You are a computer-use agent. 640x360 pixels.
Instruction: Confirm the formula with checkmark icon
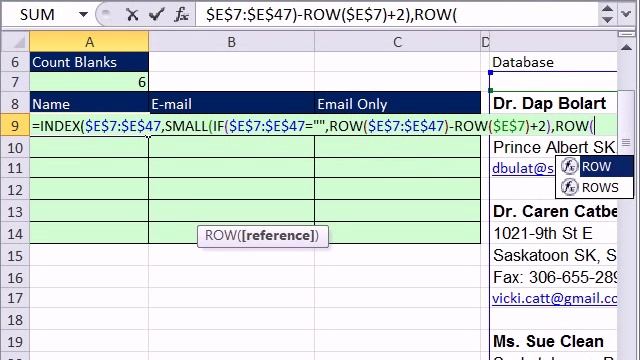[156, 15]
